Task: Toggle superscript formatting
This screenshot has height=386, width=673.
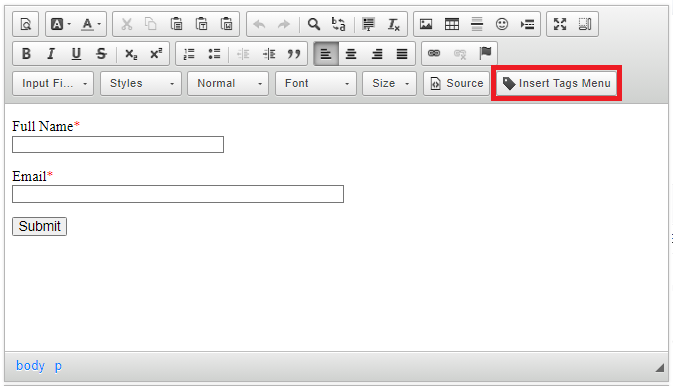Action: click(x=156, y=54)
